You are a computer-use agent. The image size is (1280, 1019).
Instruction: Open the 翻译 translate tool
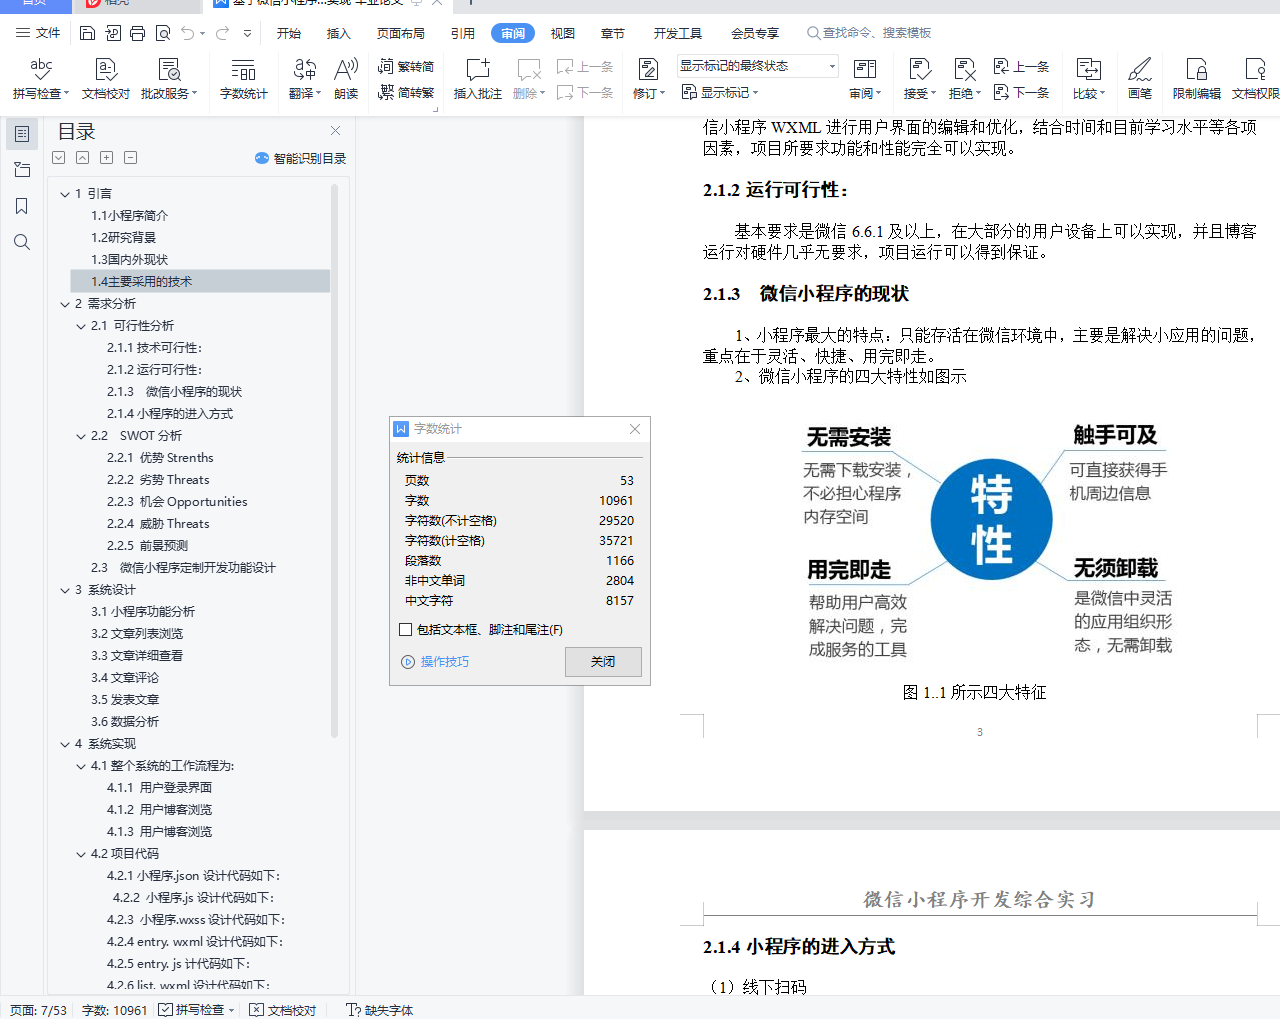coord(305,78)
